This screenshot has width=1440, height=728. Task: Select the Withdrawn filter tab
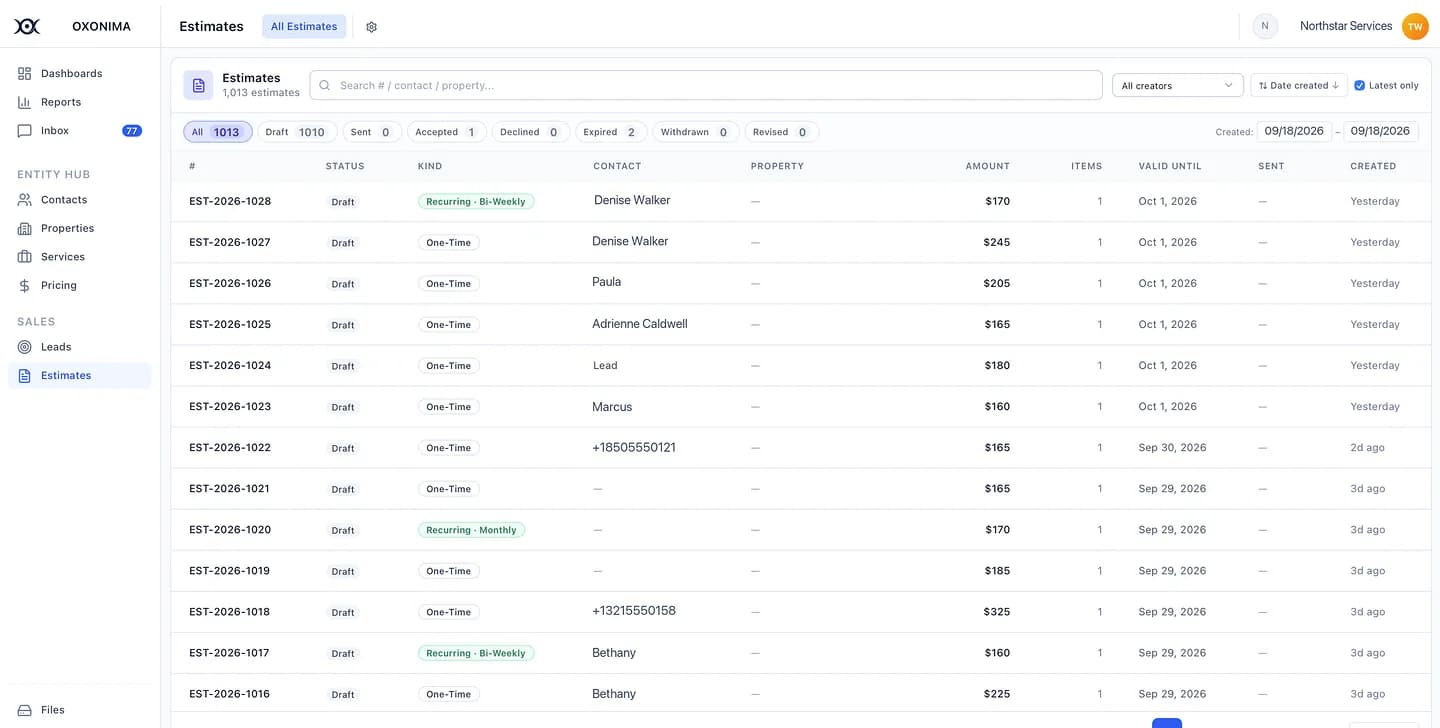click(x=696, y=132)
